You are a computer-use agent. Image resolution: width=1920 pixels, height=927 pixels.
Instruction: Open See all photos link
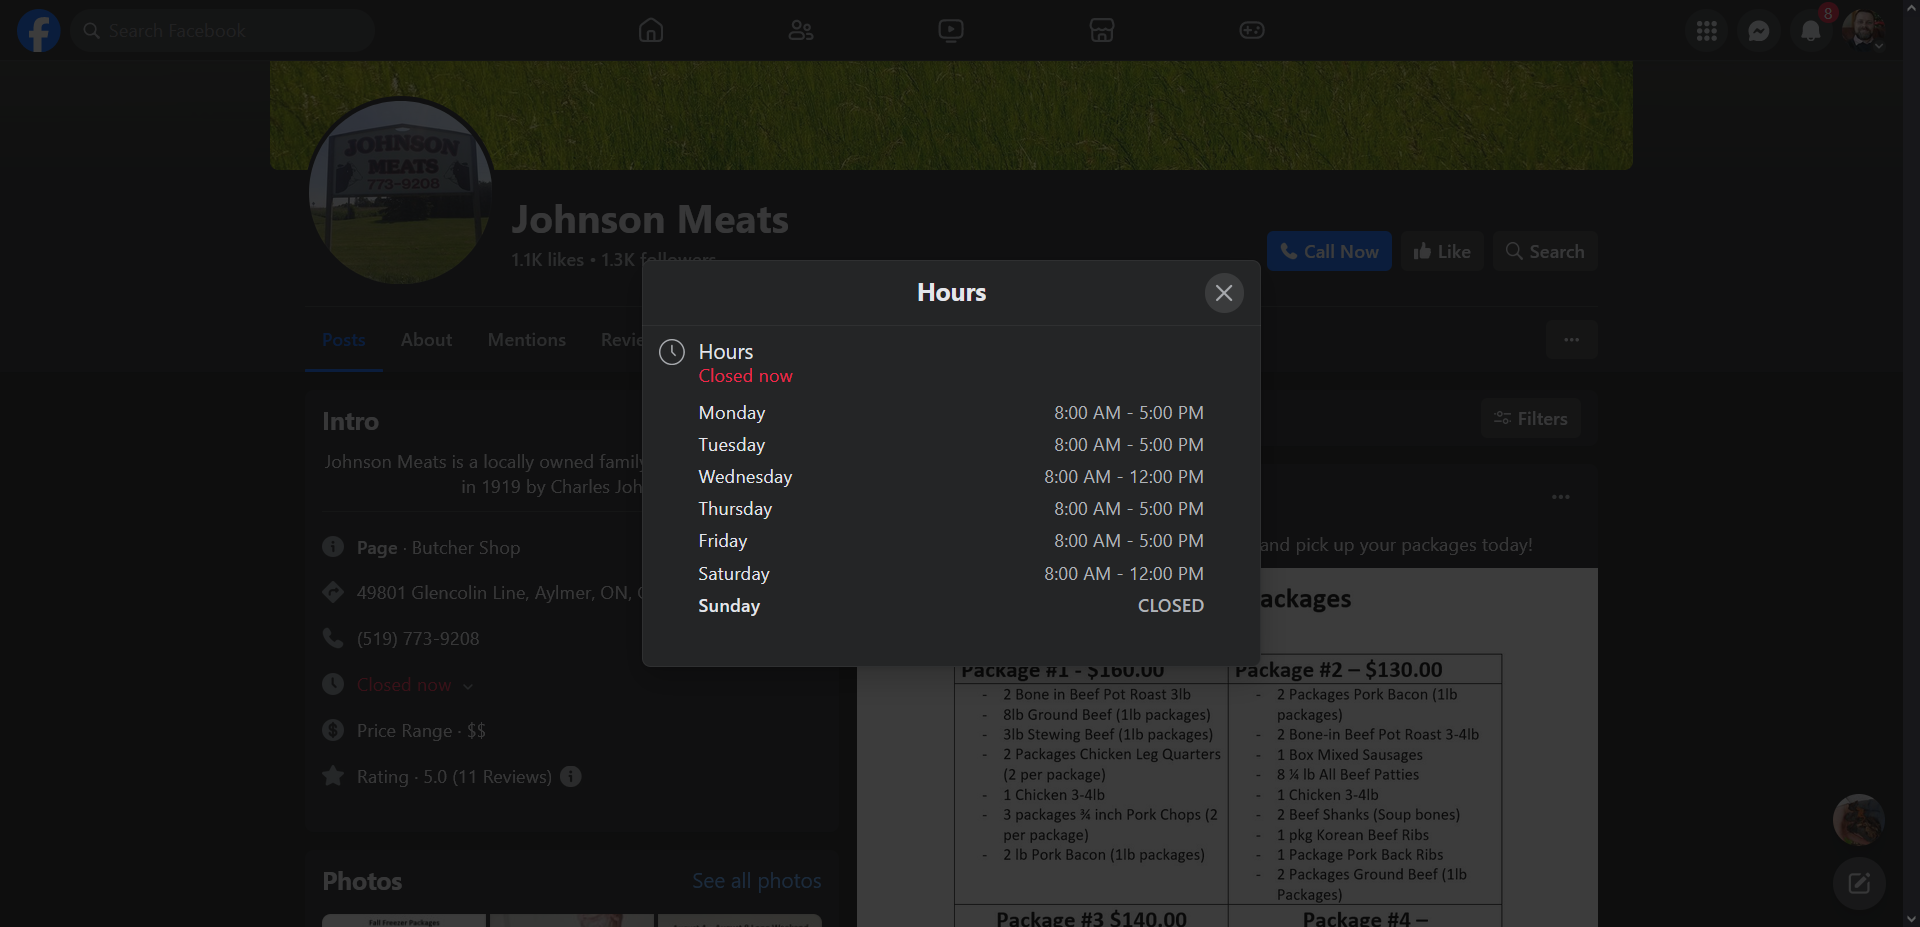click(x=756, y=881)
